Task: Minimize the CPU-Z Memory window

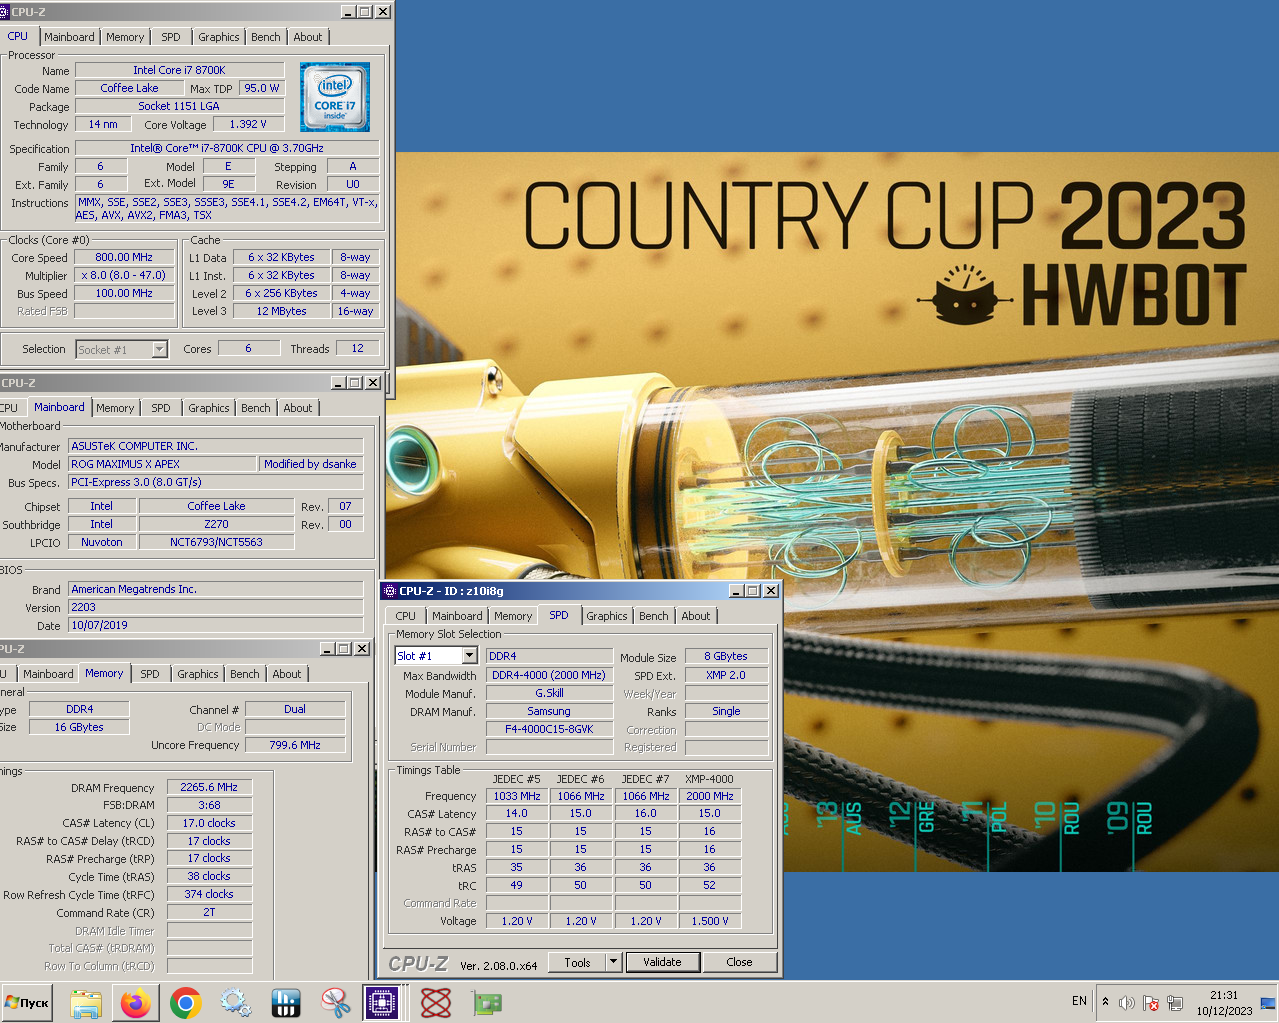Action: 327,649
